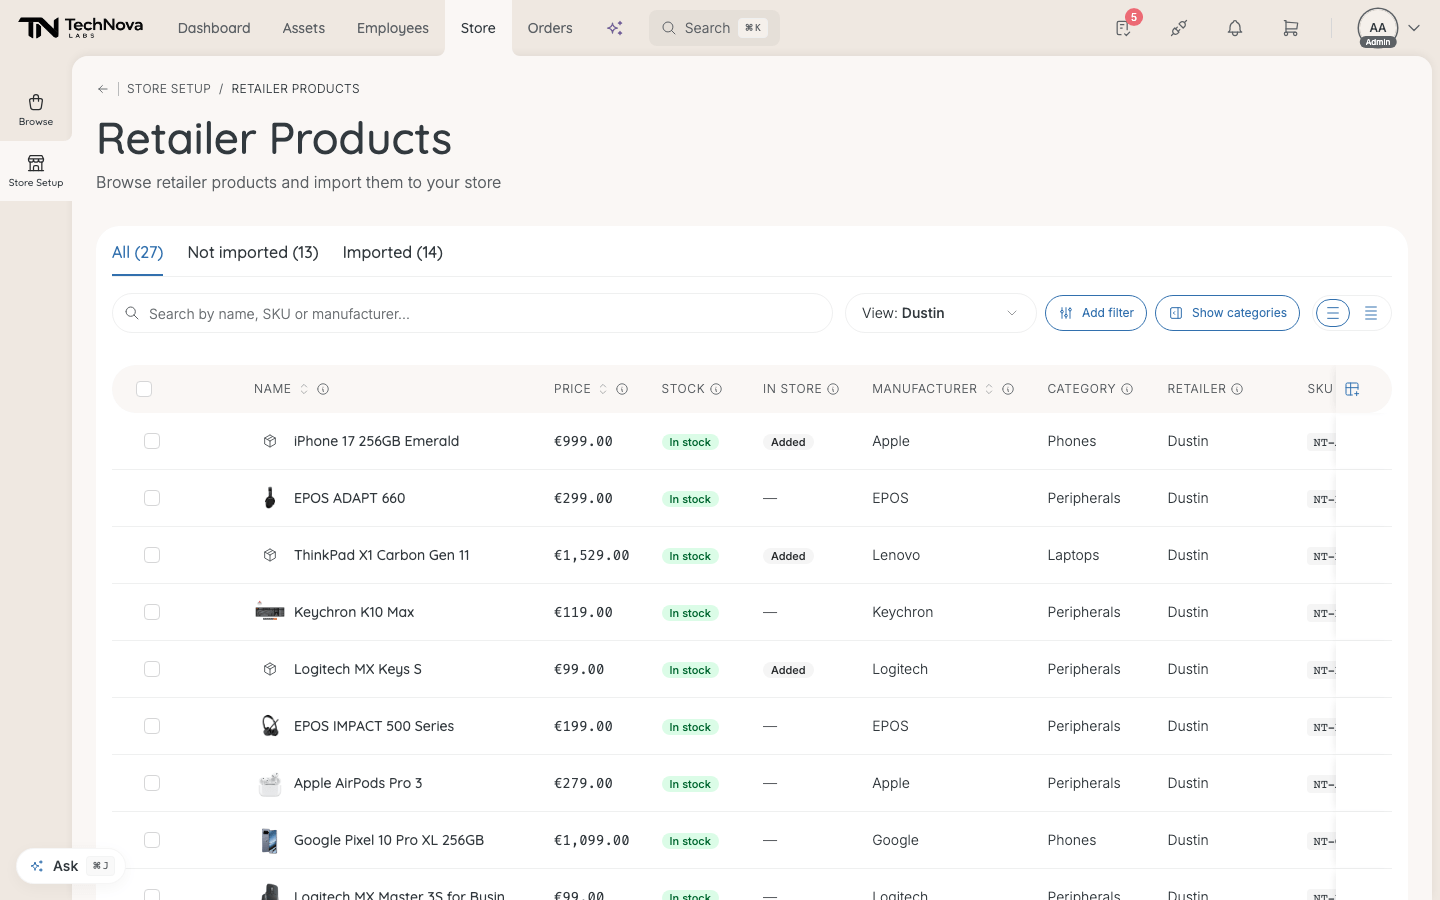Click the info icon next to Category column

[x=1127, y=389]
